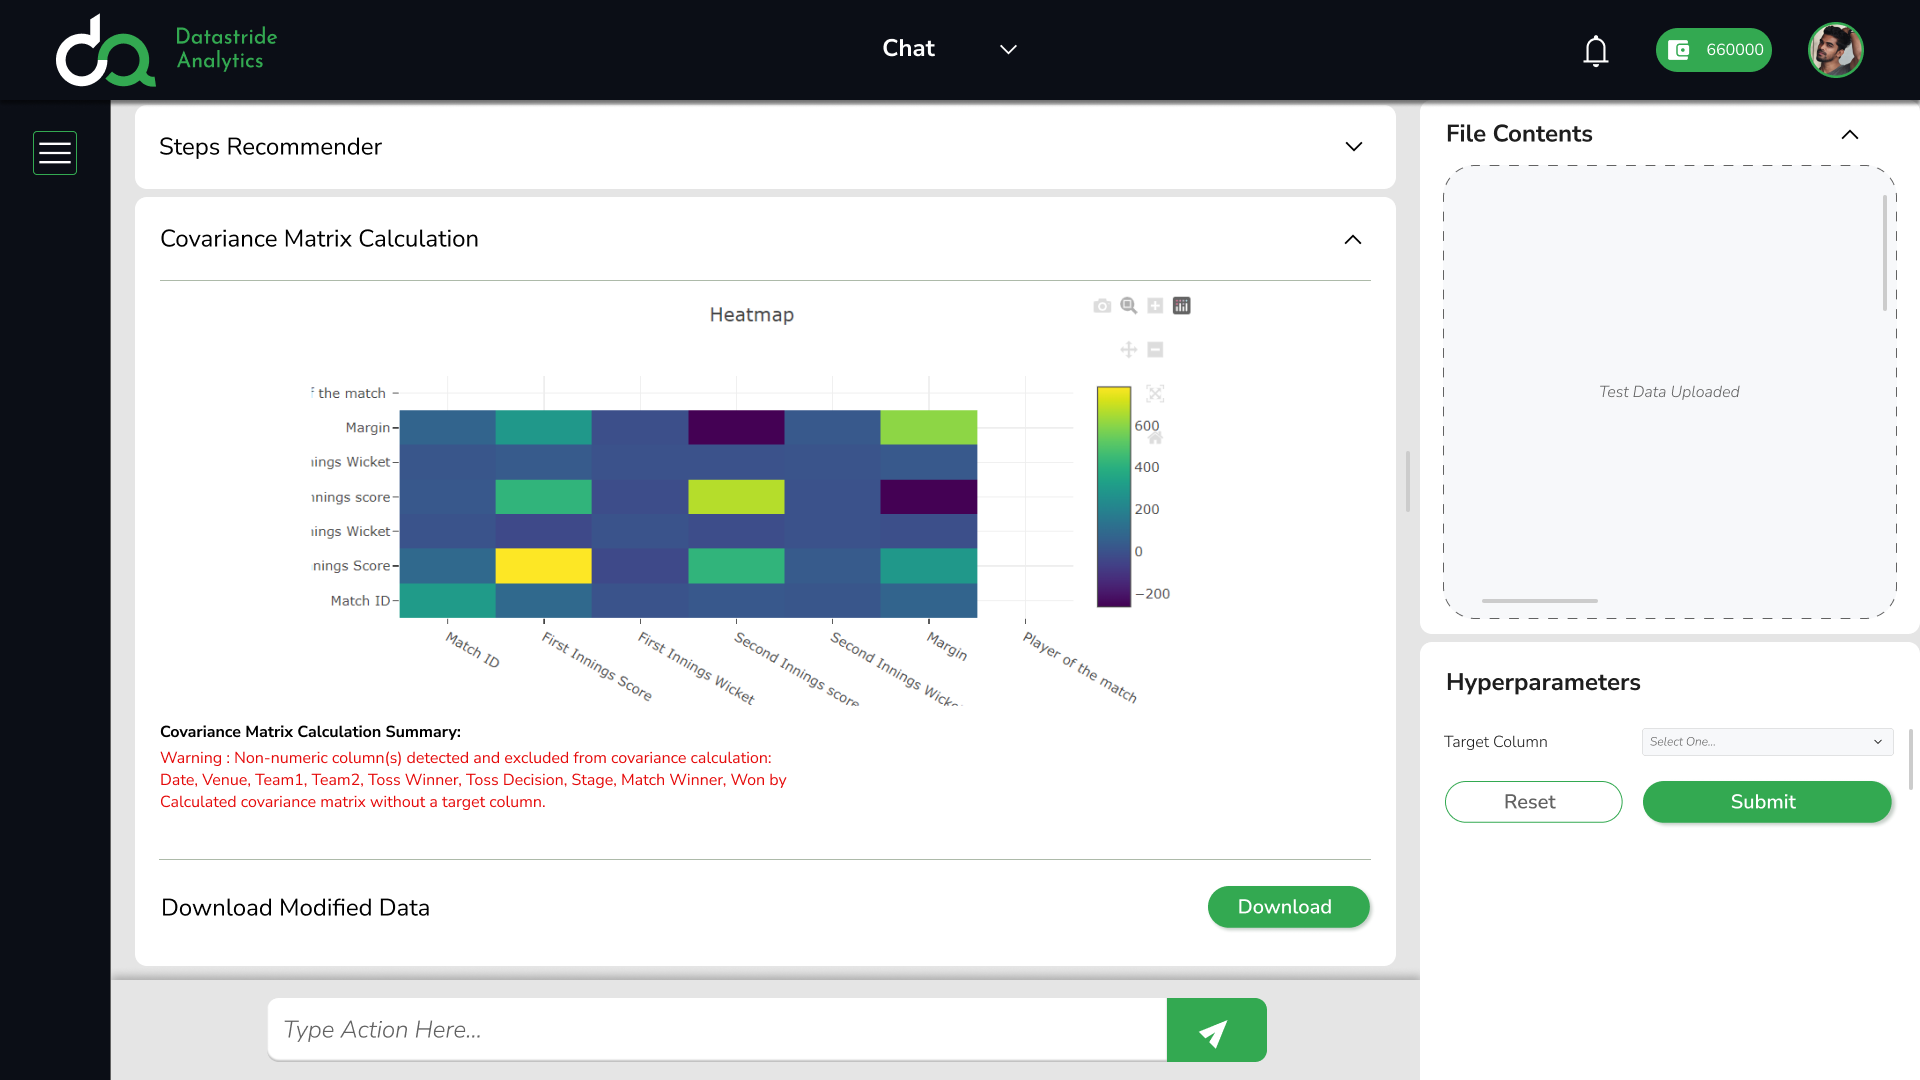Open the Chat page selector dropdown

coord(1008,49)
